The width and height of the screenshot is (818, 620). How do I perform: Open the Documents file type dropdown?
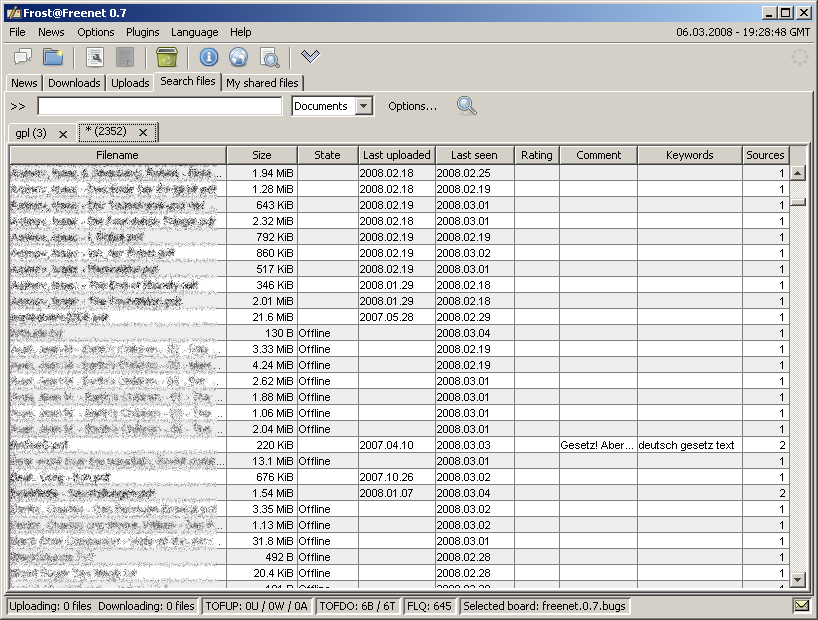364,106
